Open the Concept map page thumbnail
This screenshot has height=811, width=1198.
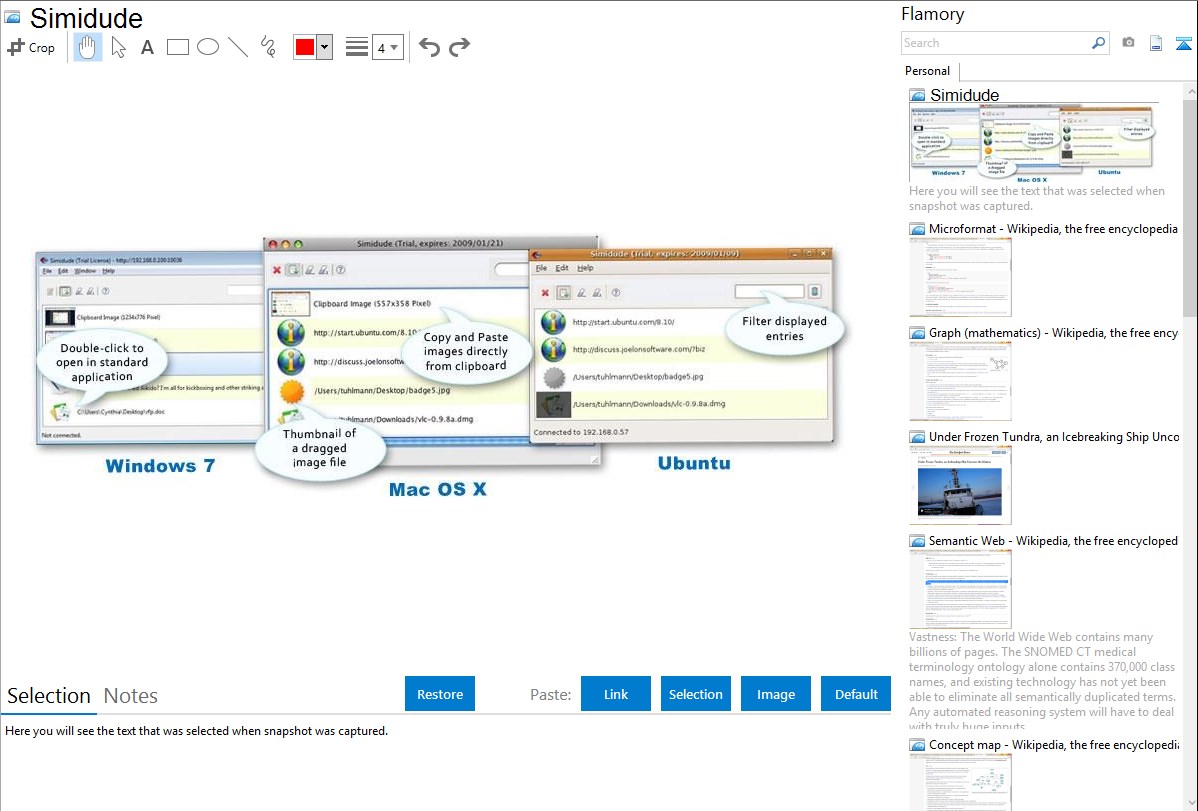pos(960,782)
